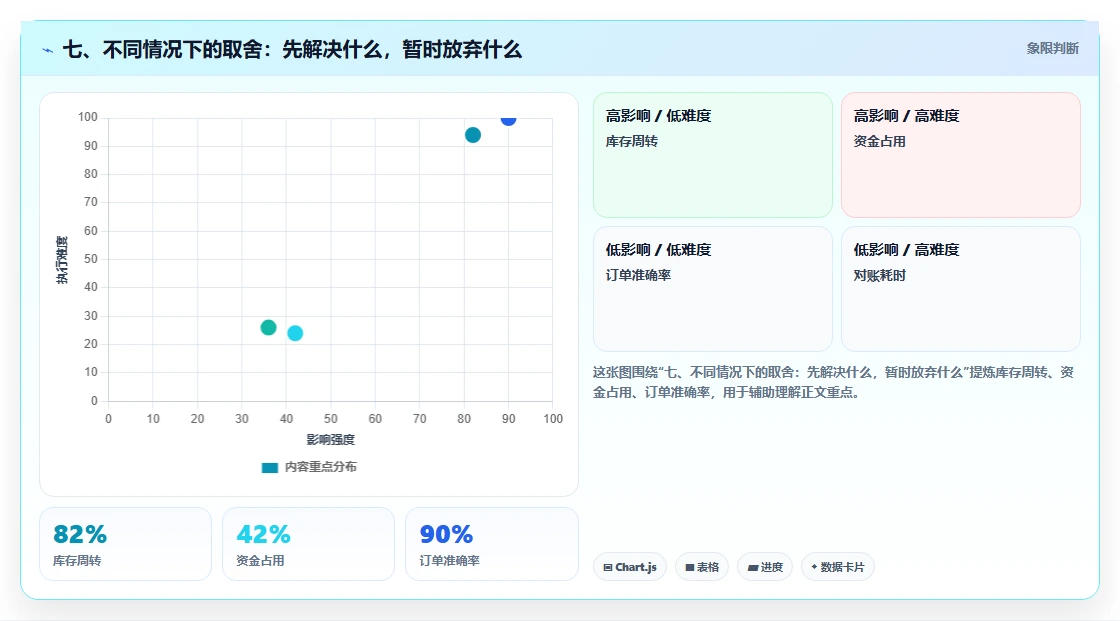
Task: Click the icon inside the Chart.js chip
Action: point(608,567)
